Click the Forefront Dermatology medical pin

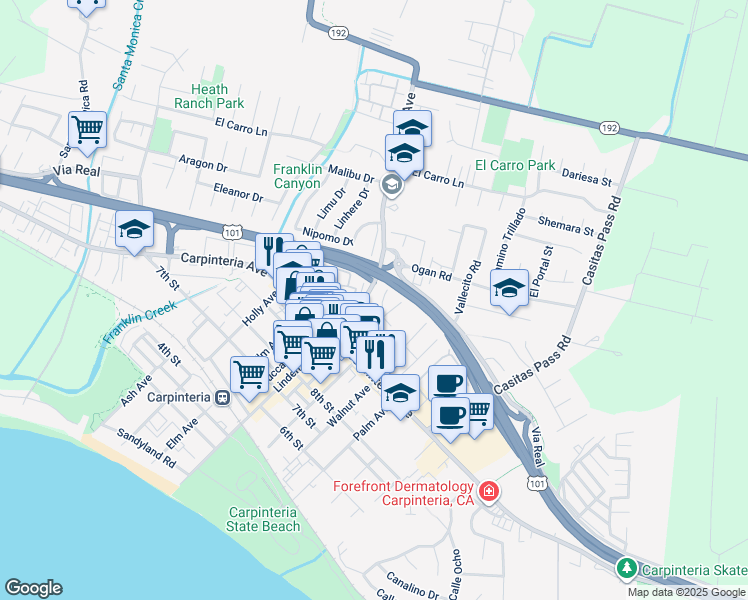point(488,491)
